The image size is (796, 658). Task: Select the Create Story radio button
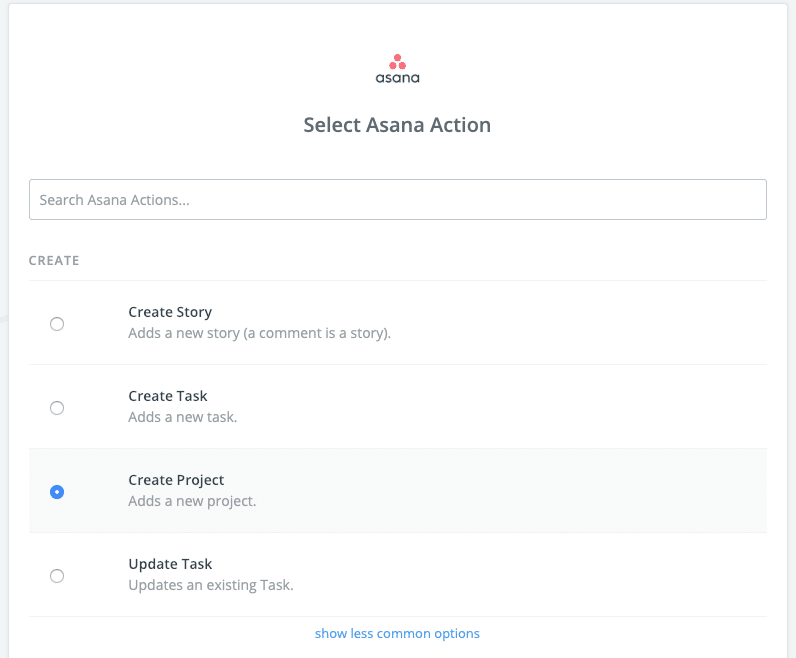pos(57,324)
